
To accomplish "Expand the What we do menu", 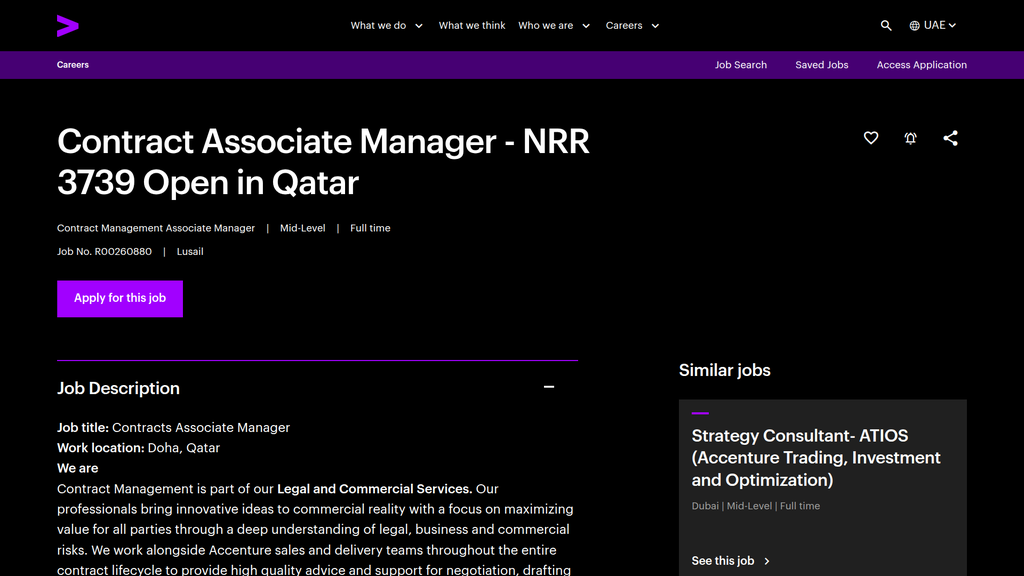I will (387, 25).
